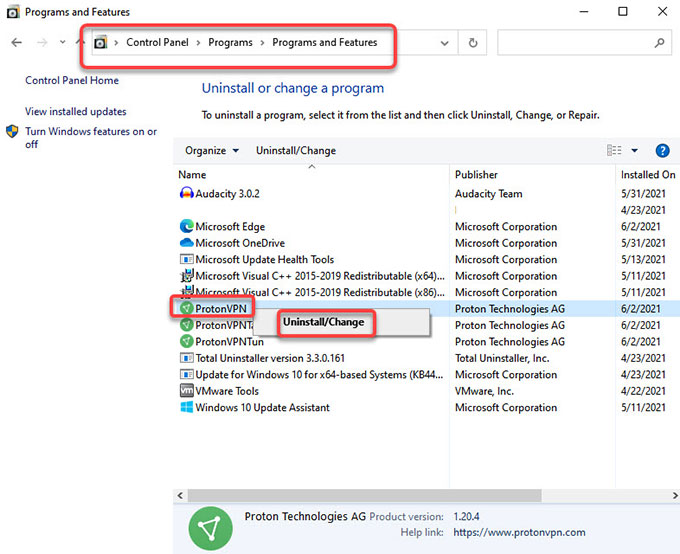
Task: Select the ProtonVPN entry name
Action: tap(221, 308)
